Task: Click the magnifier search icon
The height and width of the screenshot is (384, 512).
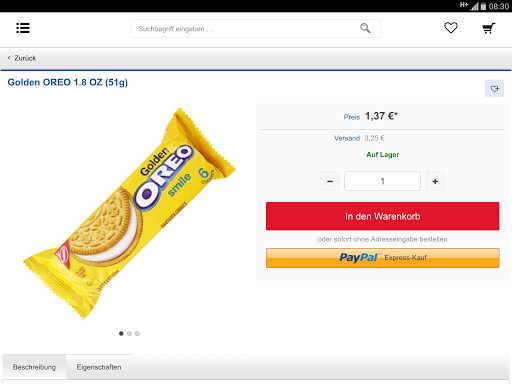Action: [x=365, y=28]
